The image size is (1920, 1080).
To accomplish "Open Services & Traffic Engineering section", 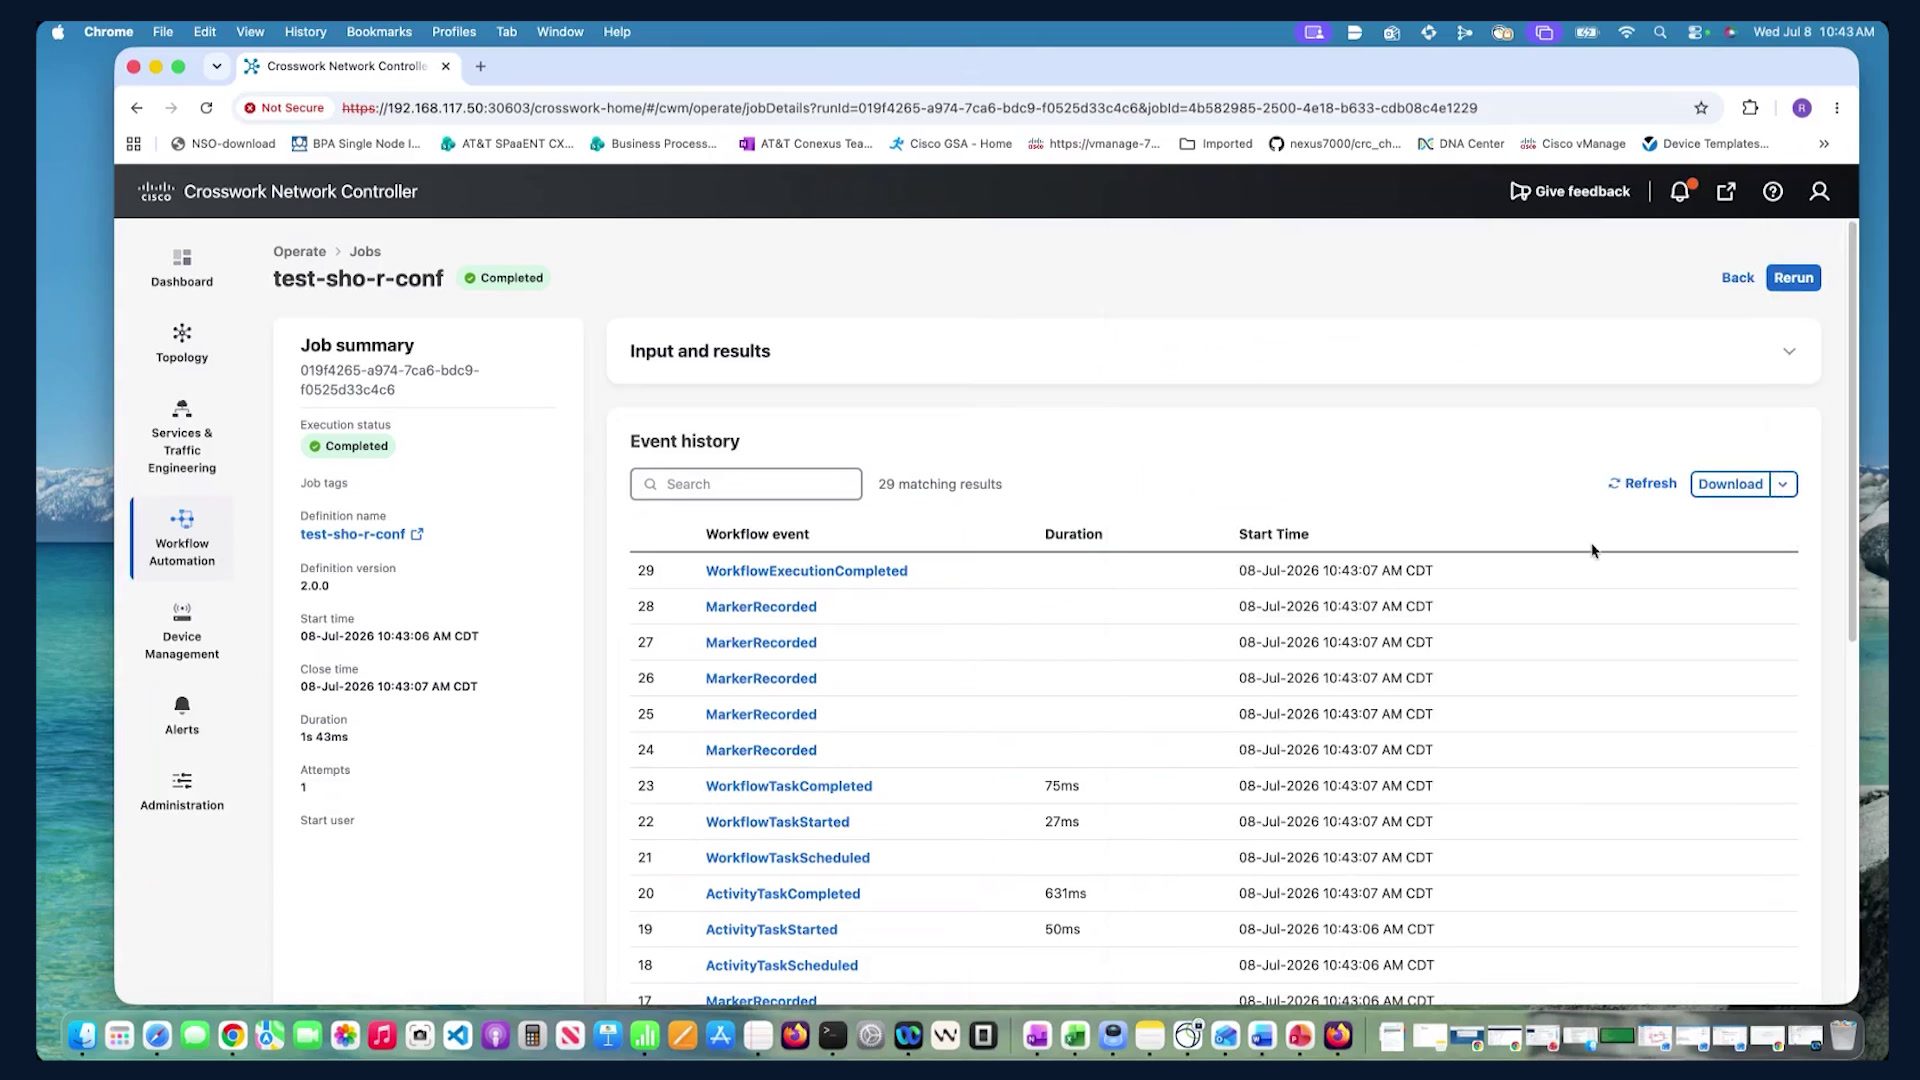I will [182, 437].
